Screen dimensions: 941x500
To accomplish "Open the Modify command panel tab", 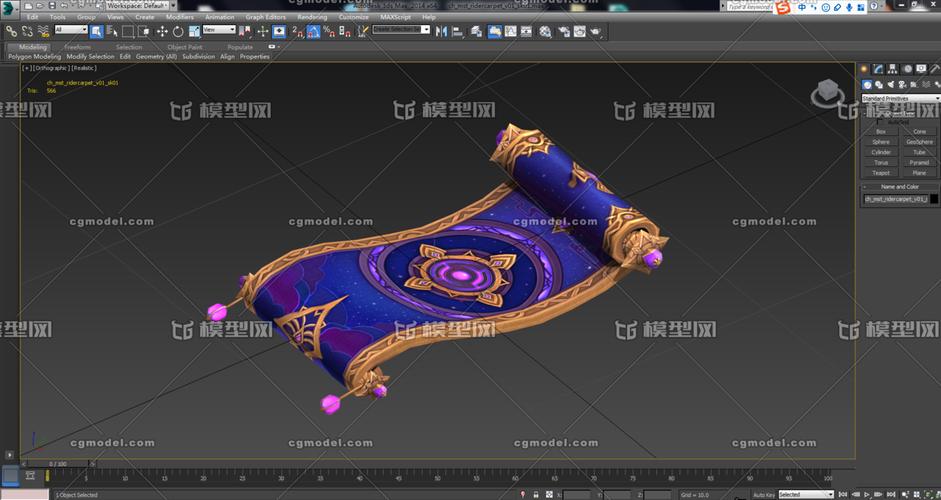I will click(878, 69).
